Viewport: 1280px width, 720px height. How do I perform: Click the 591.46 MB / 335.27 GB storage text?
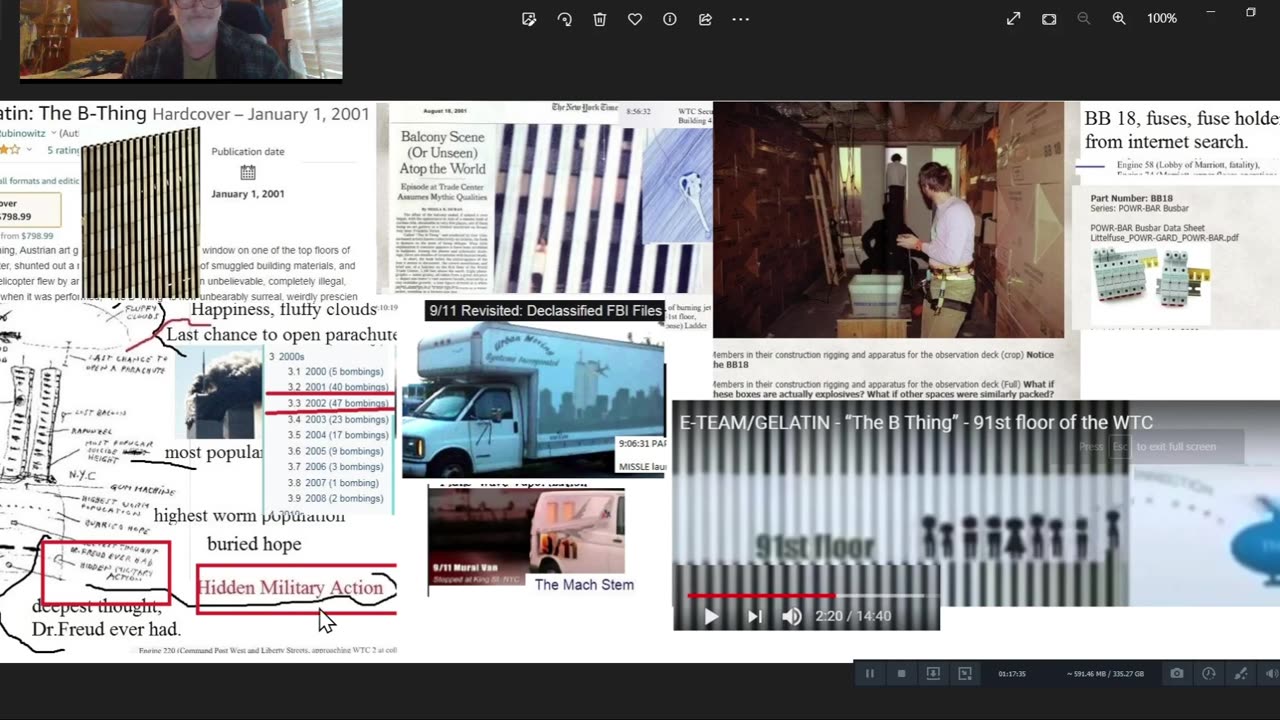click(1105, 674)
